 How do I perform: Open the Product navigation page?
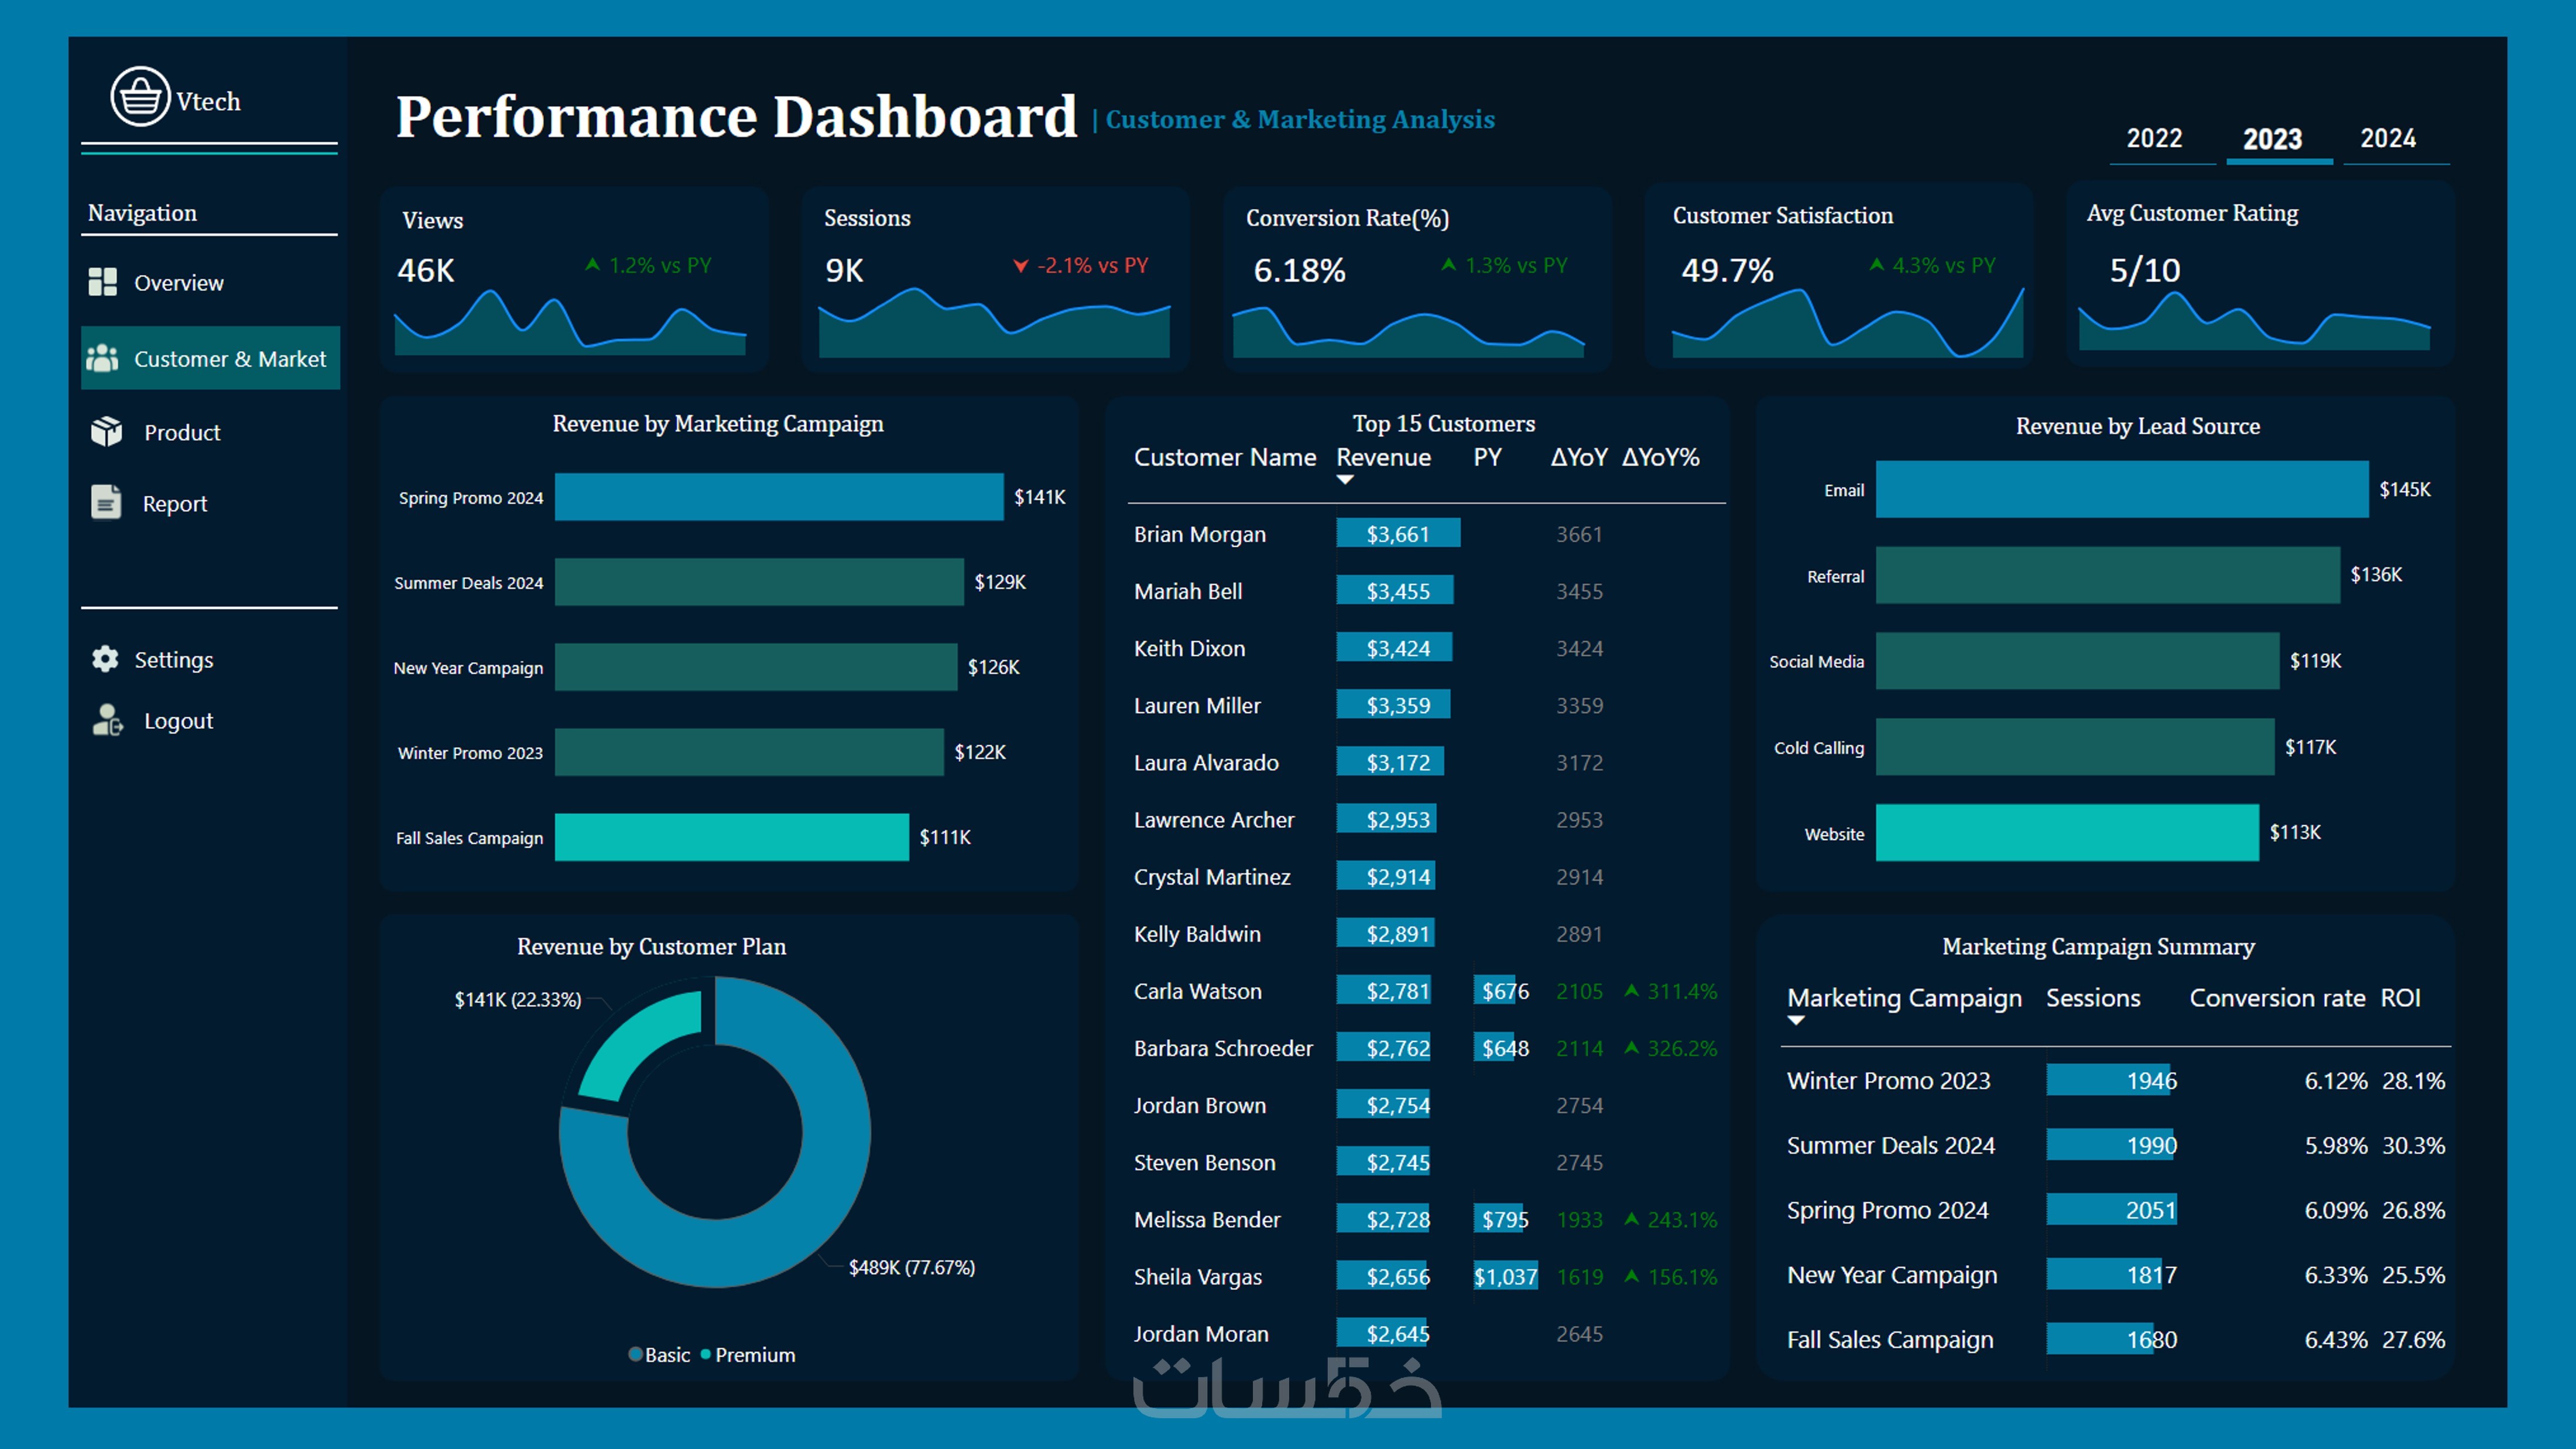[182, 433]
